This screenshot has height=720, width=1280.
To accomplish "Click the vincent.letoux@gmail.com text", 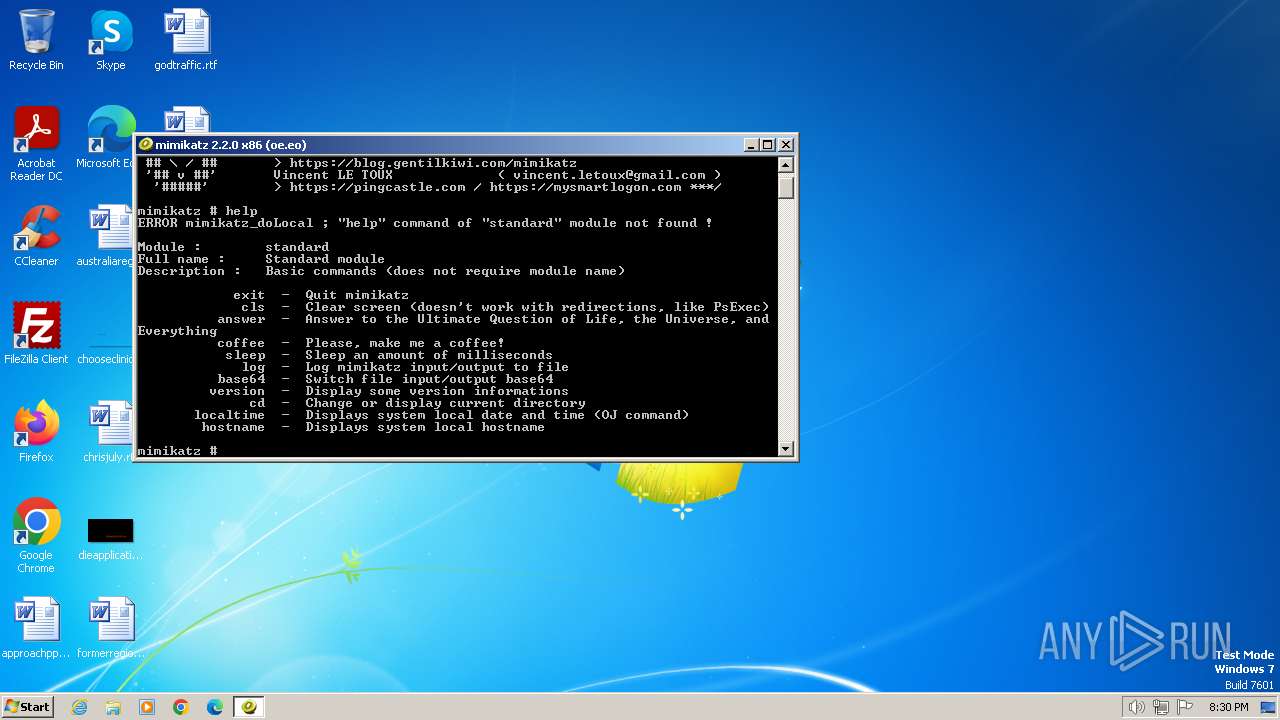I will tap(609, 175).
